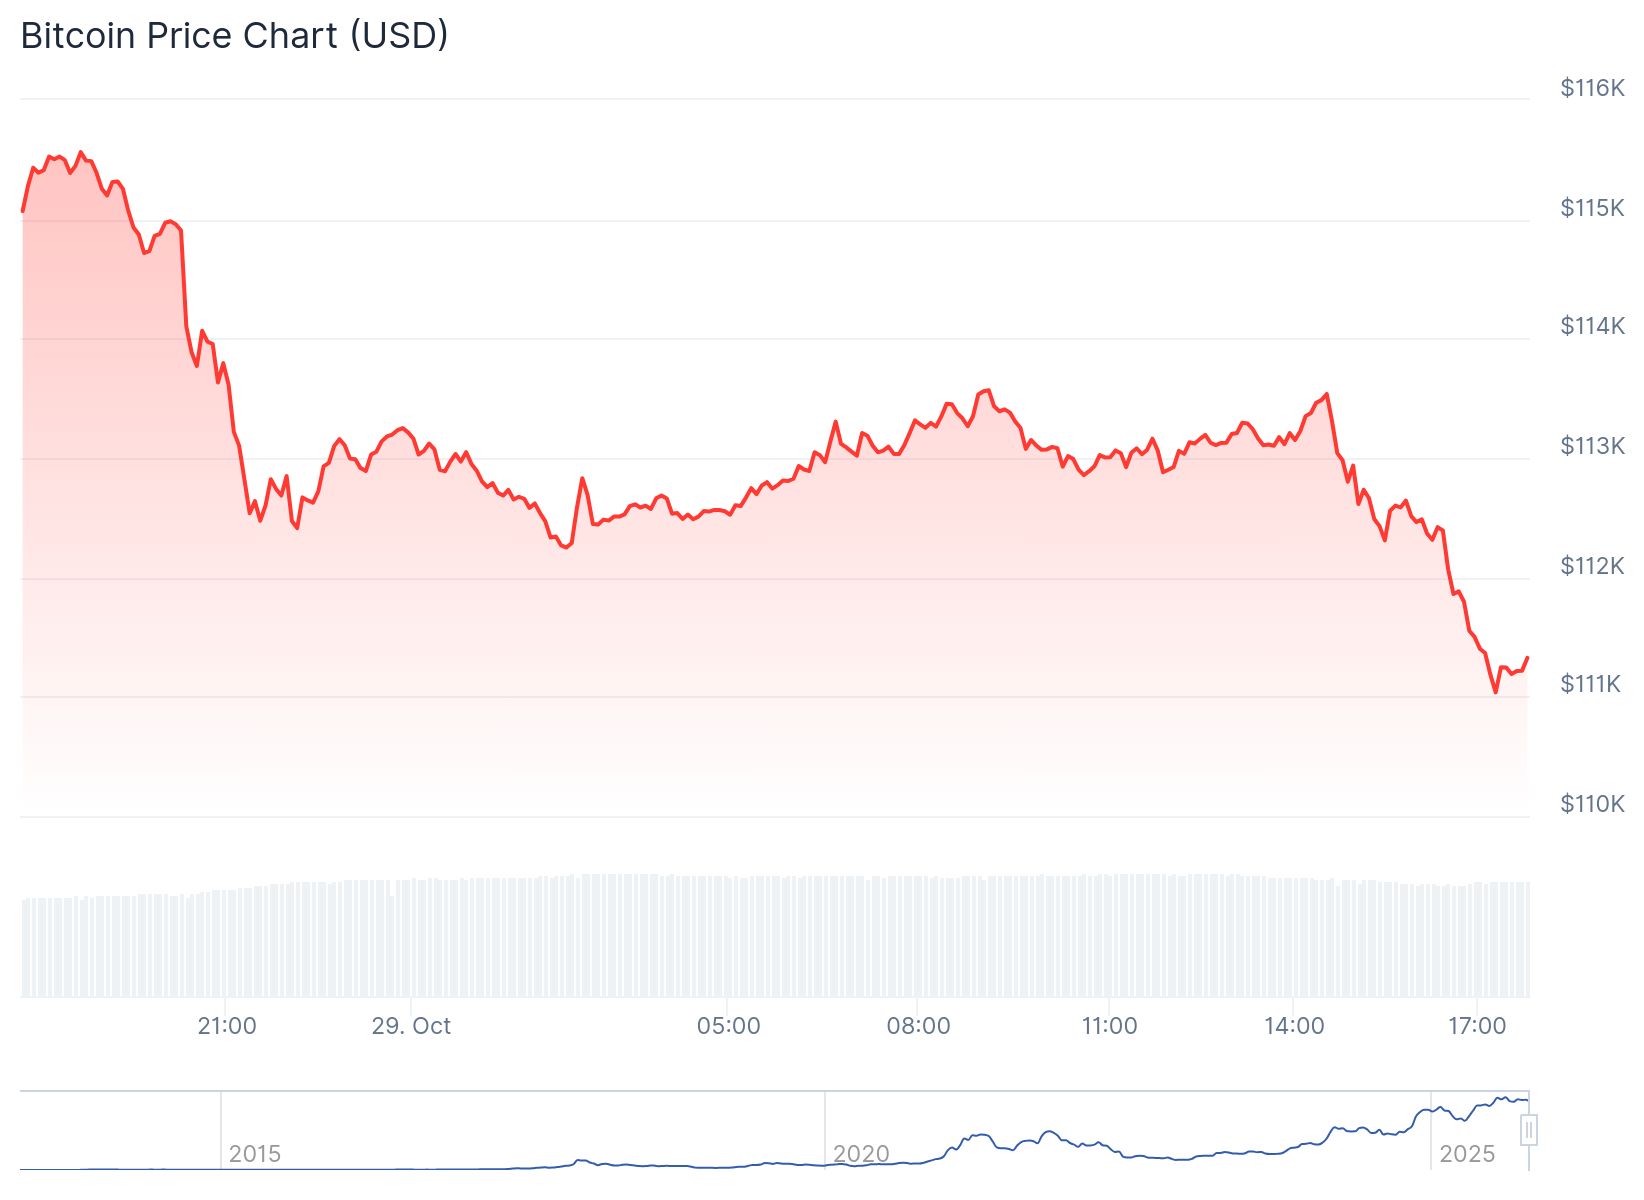Click the 14:00 time axis label
The width and height of the screenshot is (1644, 1200).
(1294, 1026)
